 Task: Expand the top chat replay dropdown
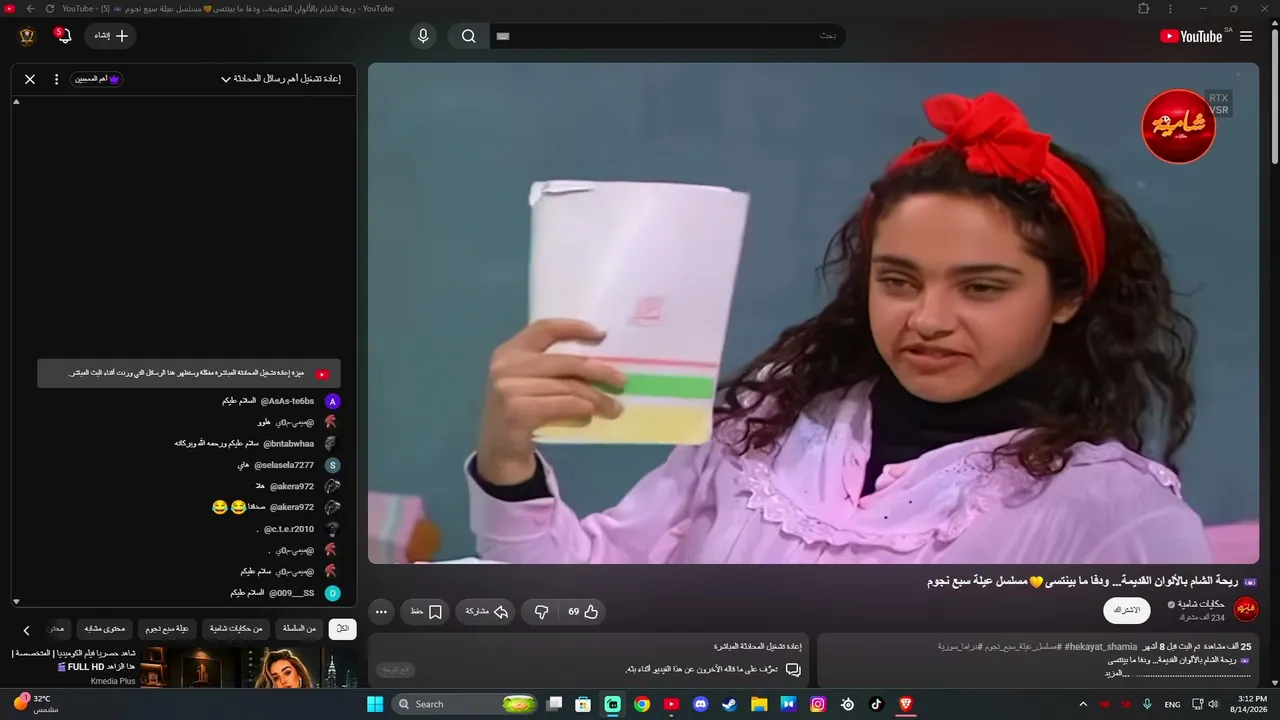tap(281, 79)
